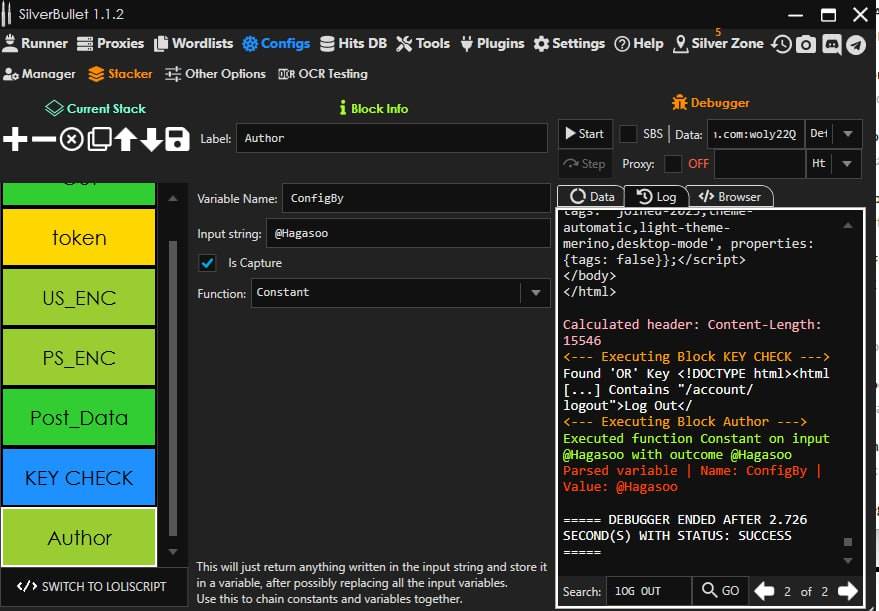Screen dimensions: 879x611
Task: Switch to the Browser tab in the debugger
Action: click(730, 197)
